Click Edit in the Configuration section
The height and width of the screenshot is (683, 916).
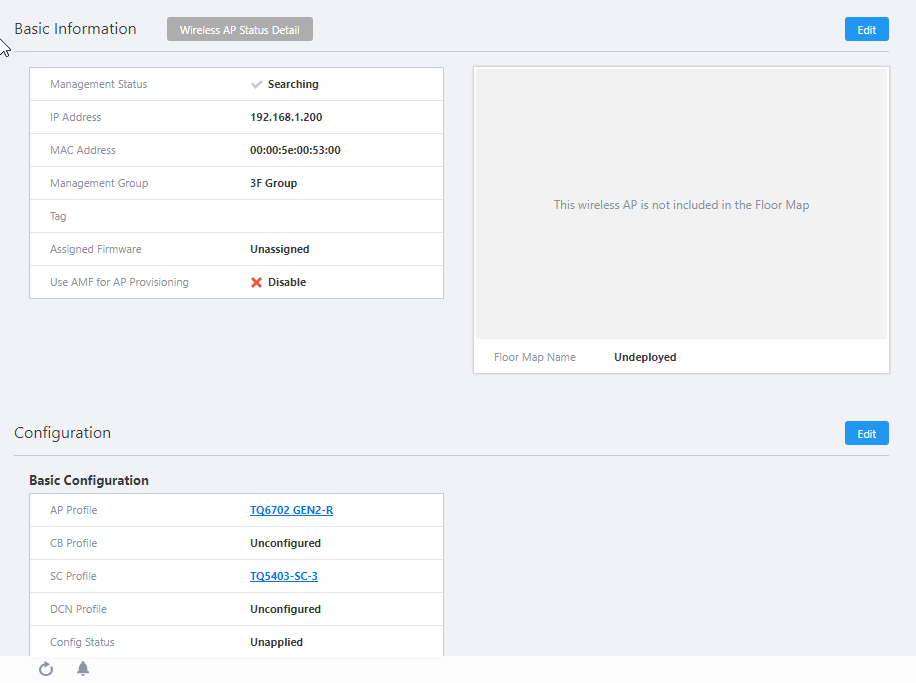pos(866,434)
